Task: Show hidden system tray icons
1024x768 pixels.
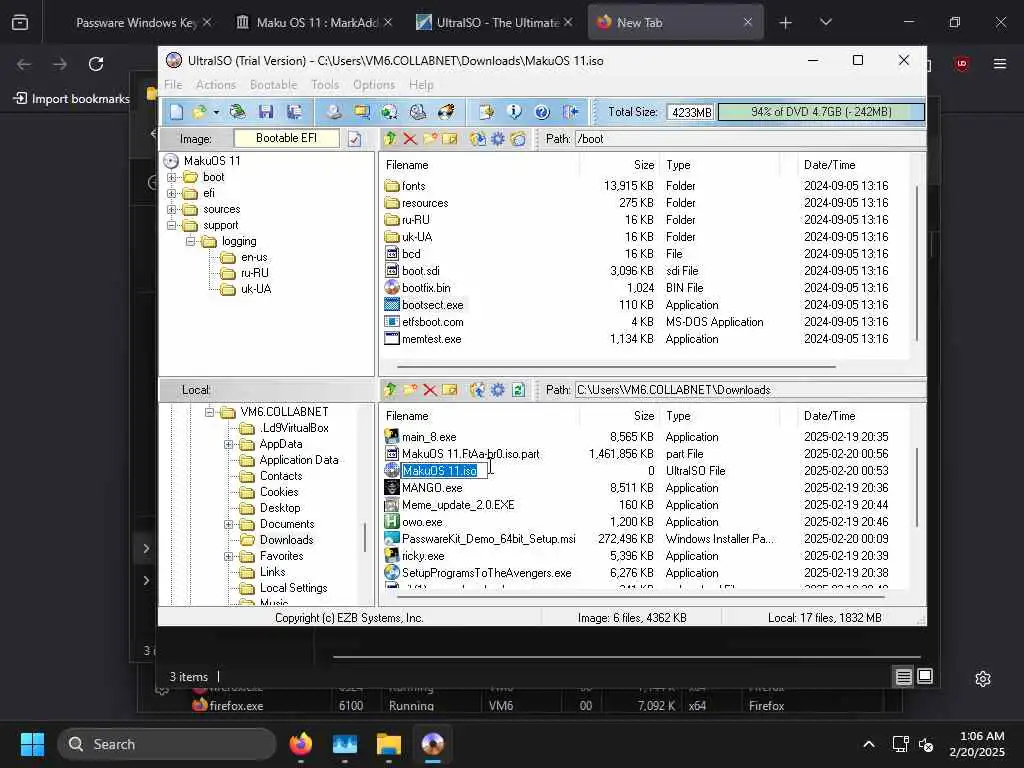Action: click(869, 744)
